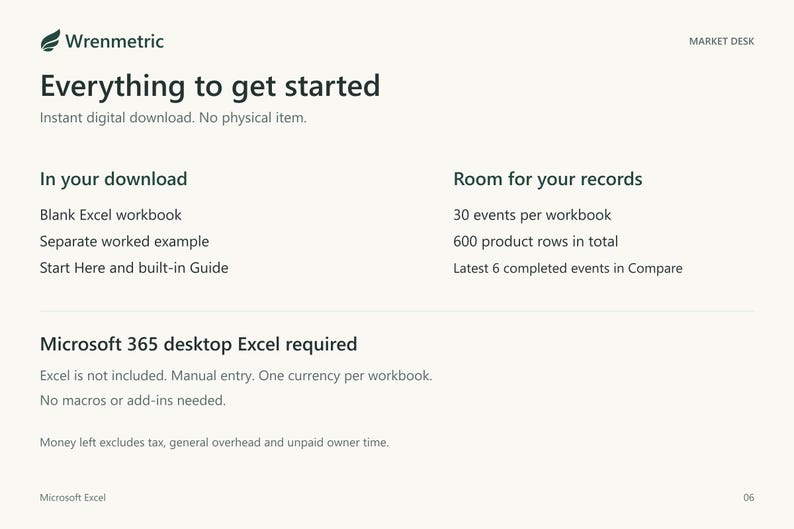Click the 'Room for your records' heading
The image size is (794, 529).
(548, 179)
